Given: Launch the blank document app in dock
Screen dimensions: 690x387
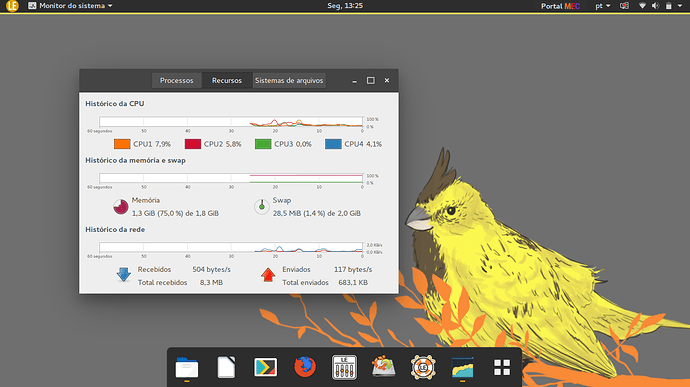Looking at the screenshot, I should coord(226,367).
